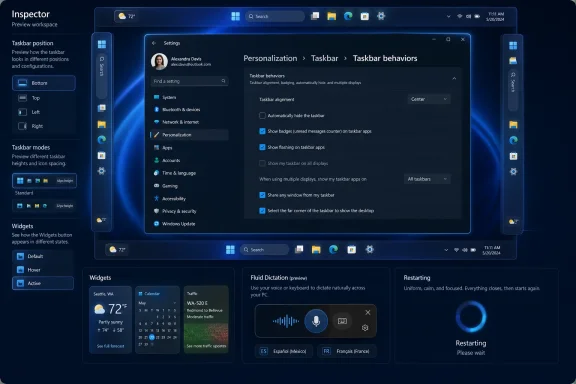This screenshot has height=384, width=576.
Task: Click the Personalization breadcrumb link
Action: click(270, 58)
